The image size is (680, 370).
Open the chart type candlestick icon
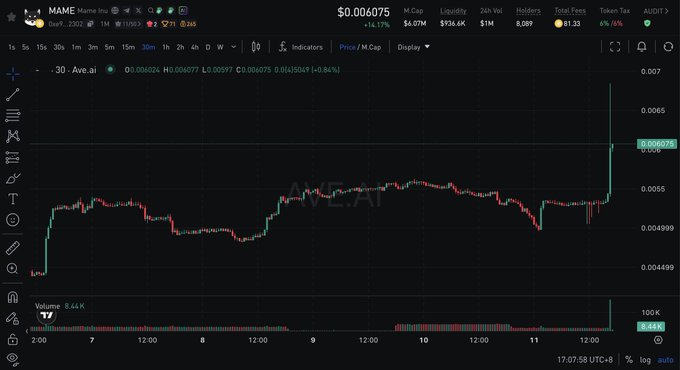pos(256,47)
